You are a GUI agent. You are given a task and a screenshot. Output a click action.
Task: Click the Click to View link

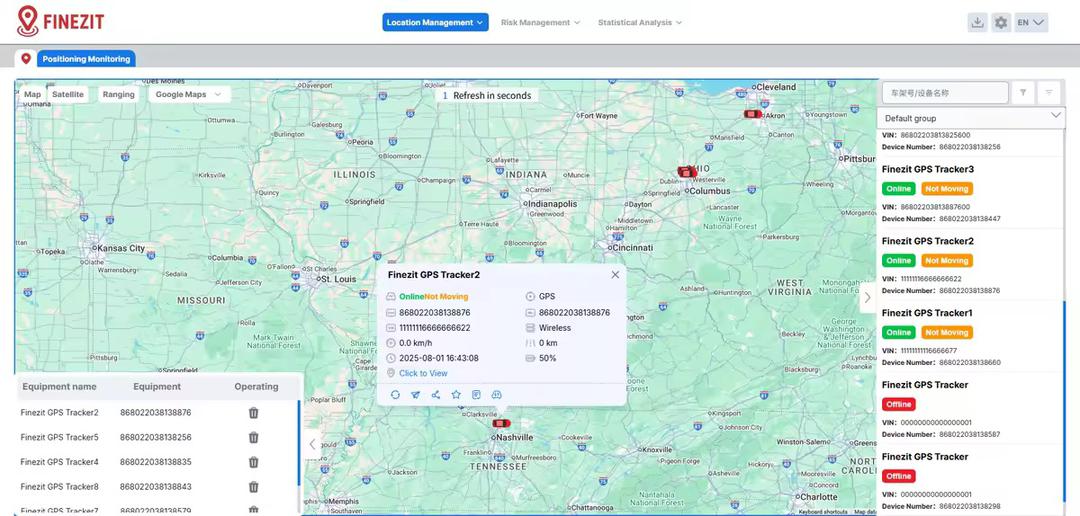click(423, 373)
